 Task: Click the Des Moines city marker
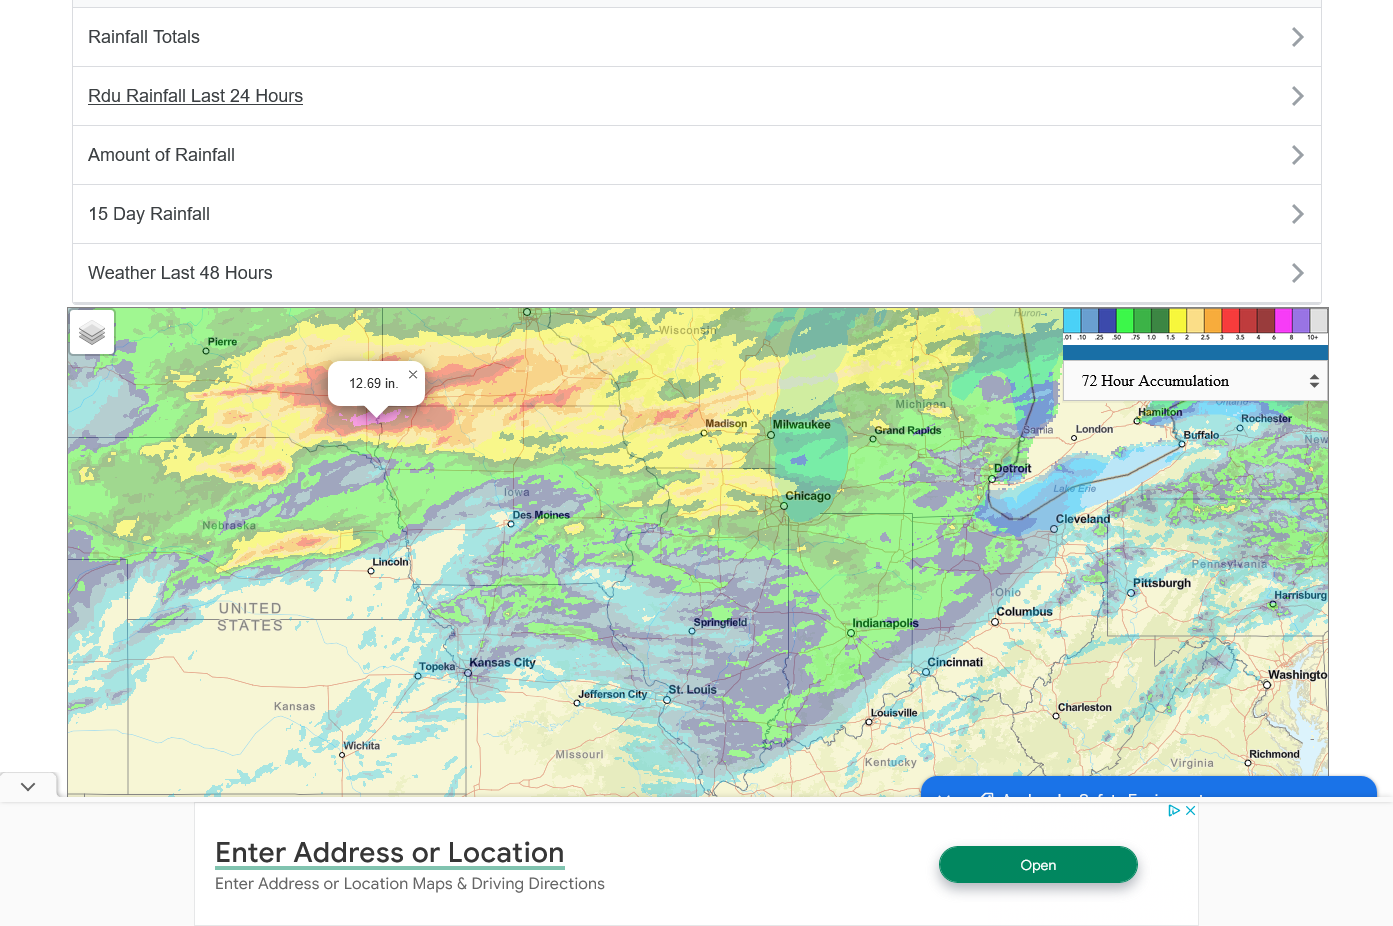(511, 524)
